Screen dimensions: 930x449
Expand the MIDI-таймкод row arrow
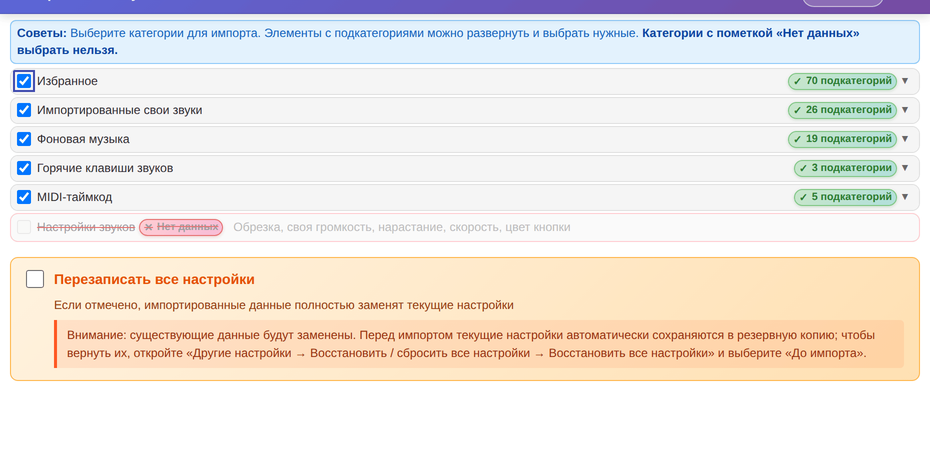pyautogui.click(x=904, y=197)
